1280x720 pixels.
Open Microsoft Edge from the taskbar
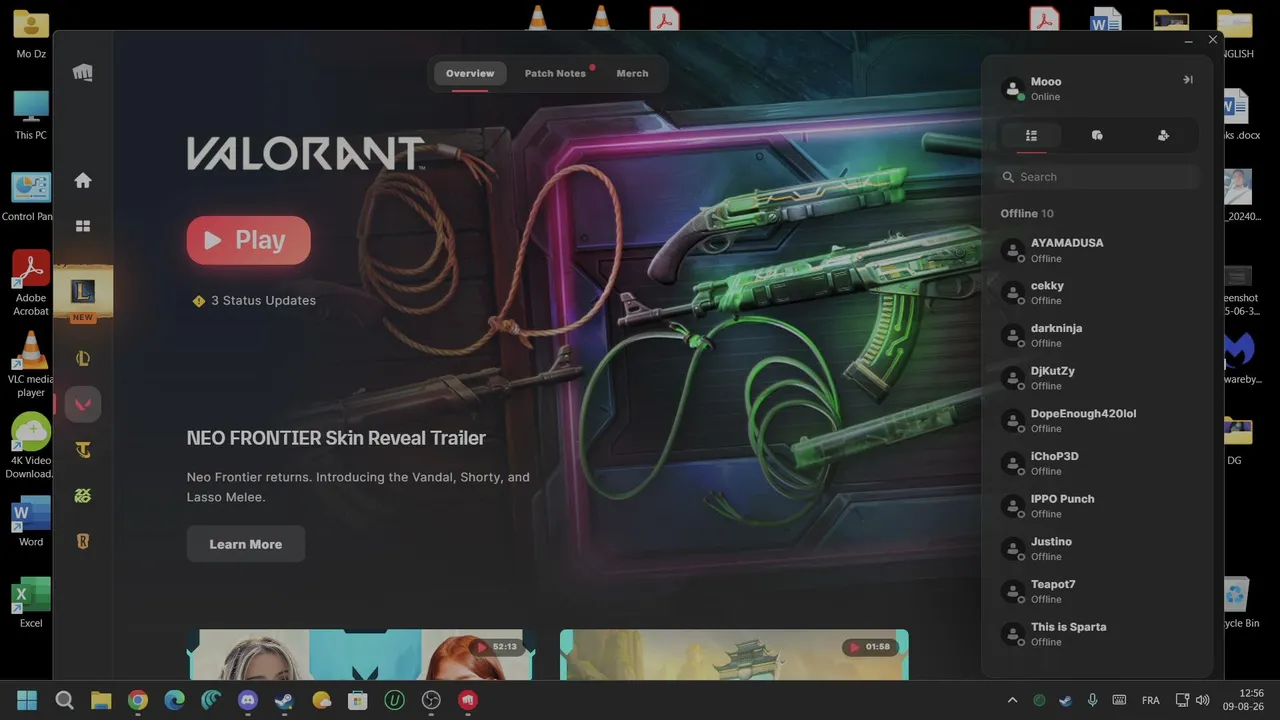point(174,700)
